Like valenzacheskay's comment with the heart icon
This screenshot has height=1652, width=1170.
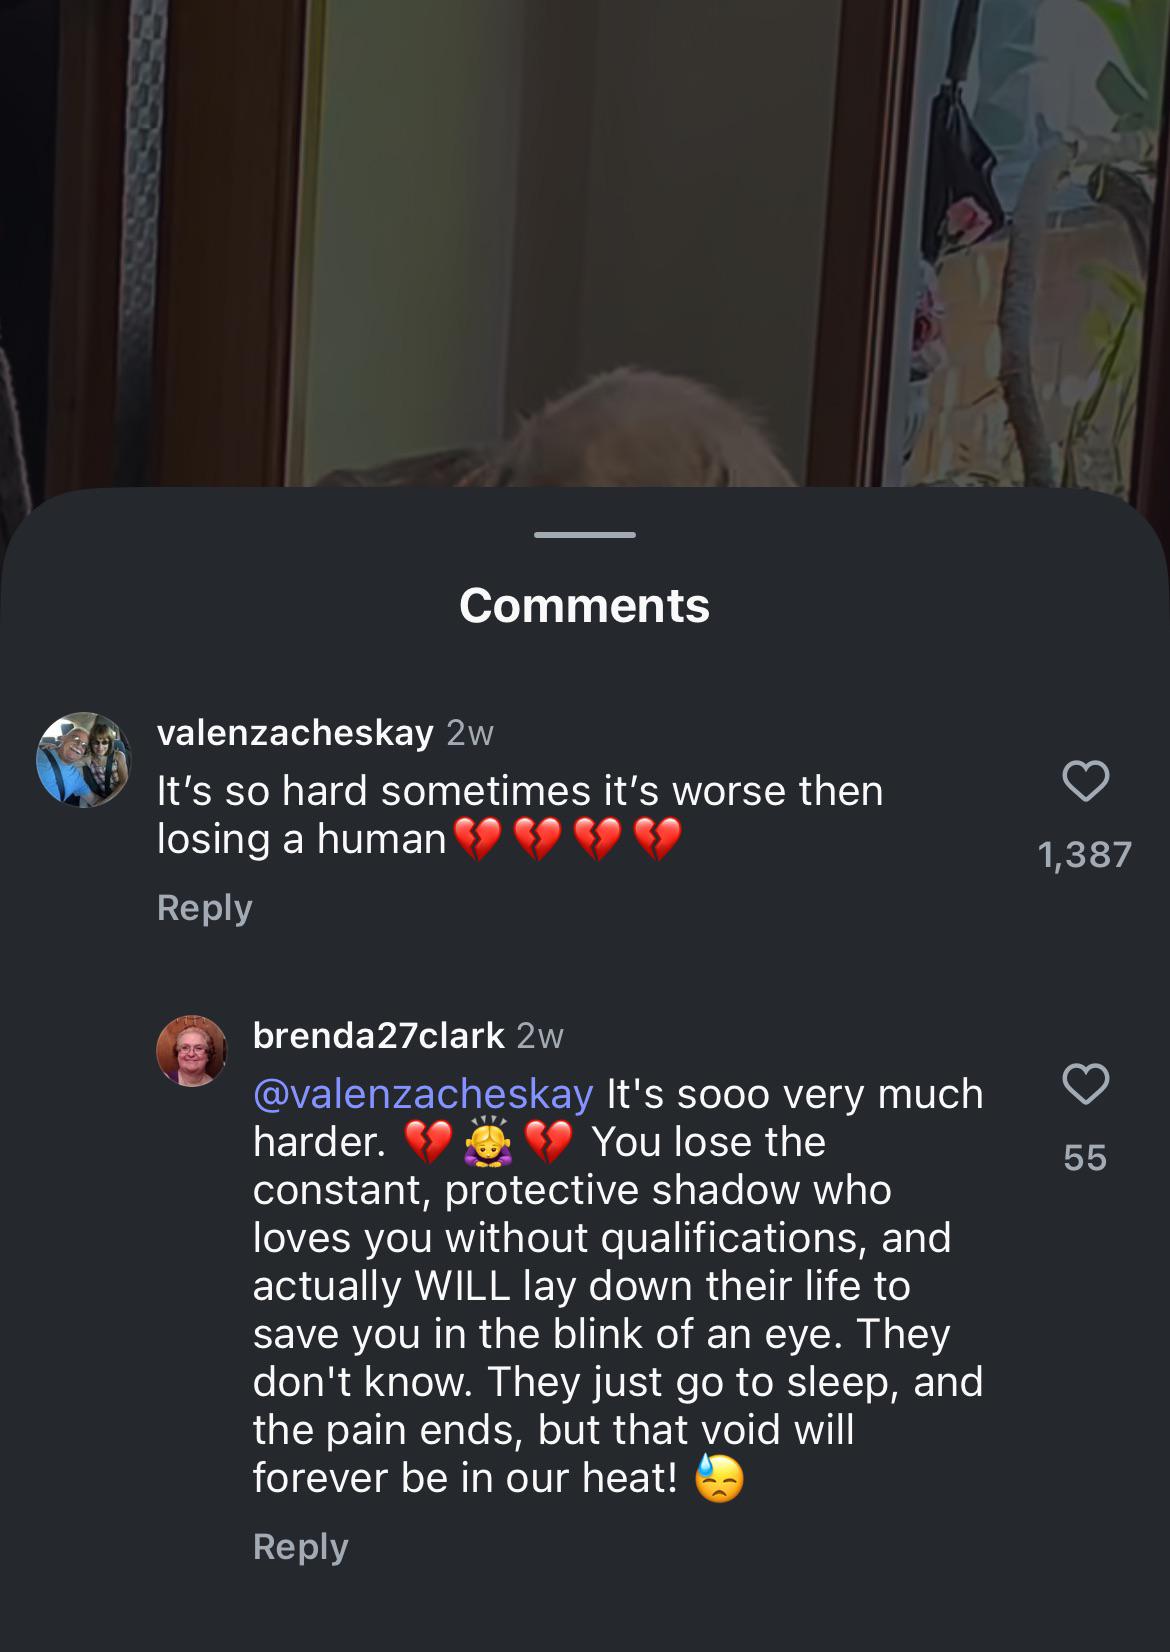(x=1085, y=781)
